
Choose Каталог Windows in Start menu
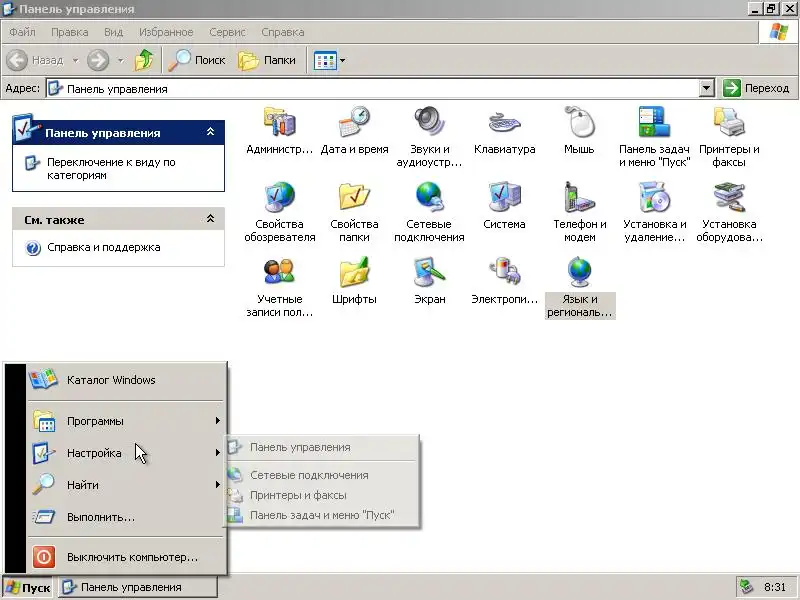[x=126, y=380]
